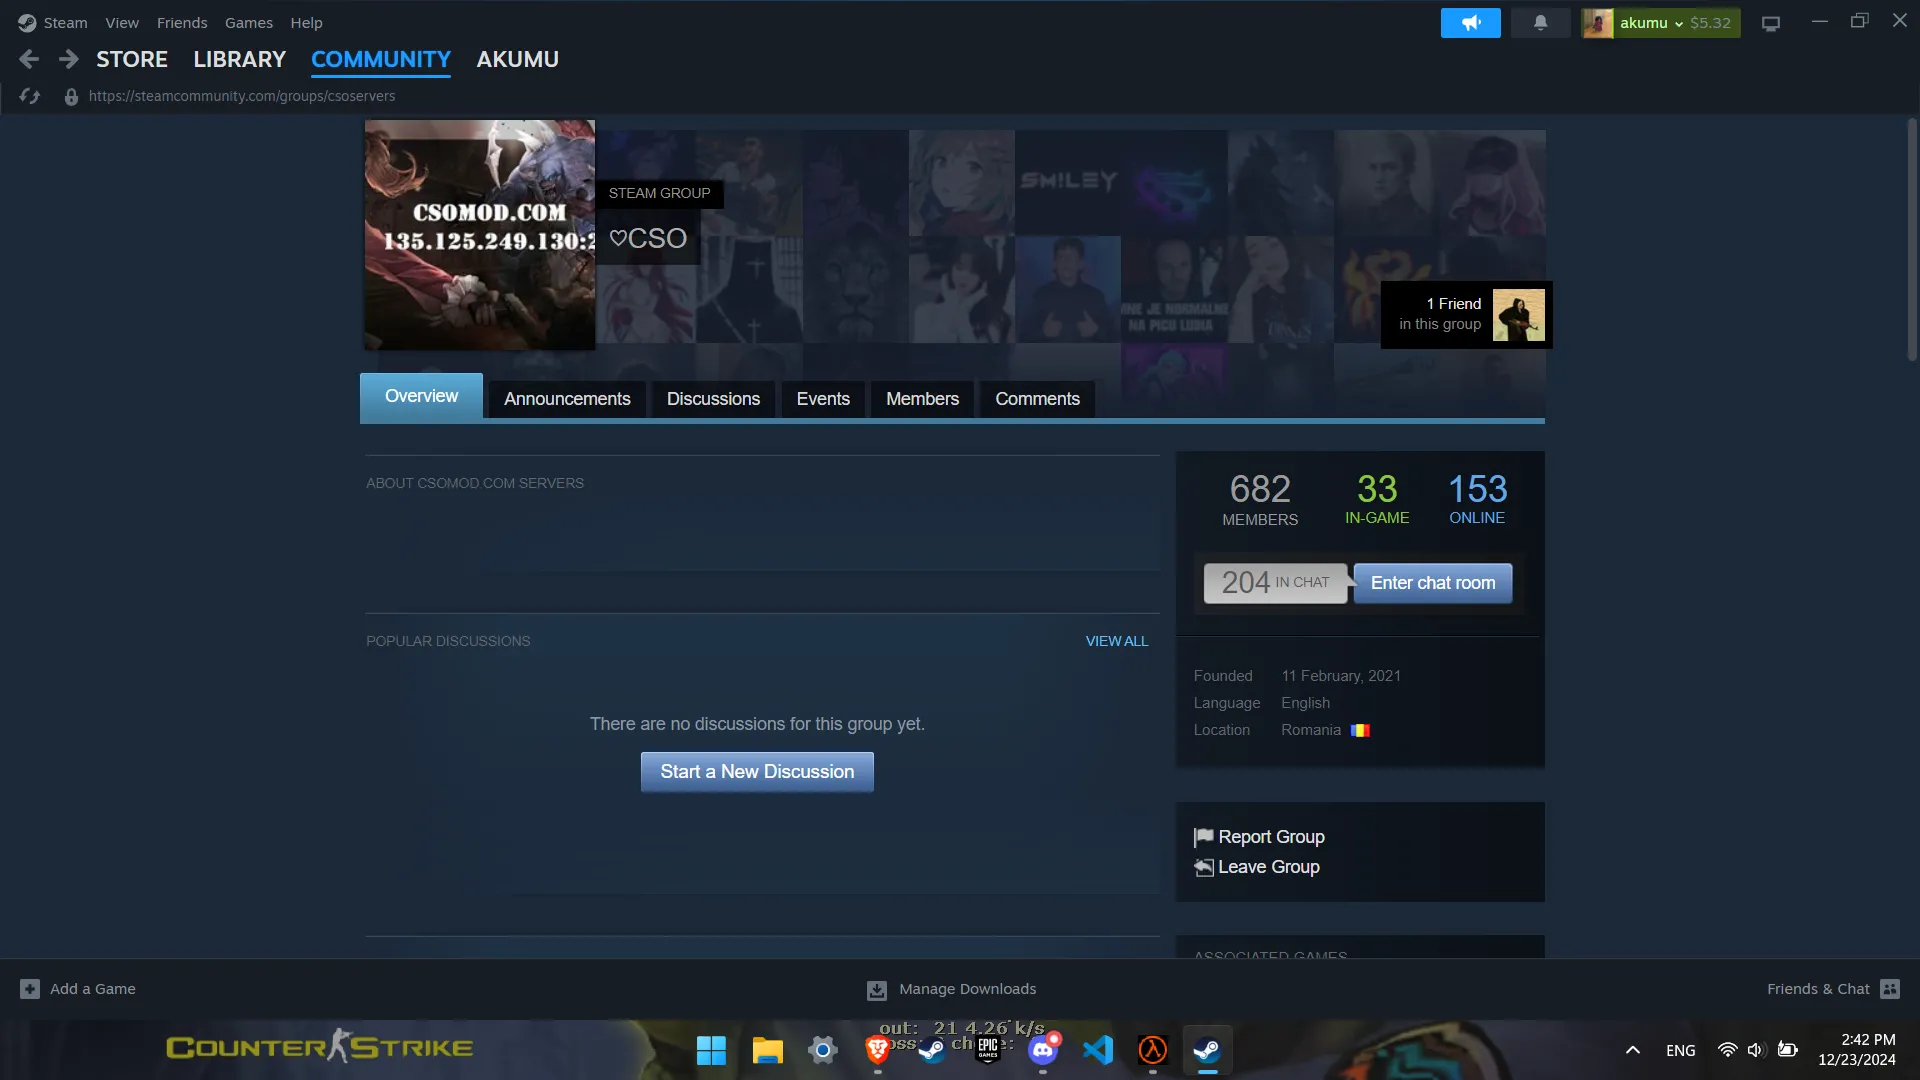The width and height of the screenshot is (1920, 1080).
Task: Switch to the Comments tab
Action: [1037, 399]
